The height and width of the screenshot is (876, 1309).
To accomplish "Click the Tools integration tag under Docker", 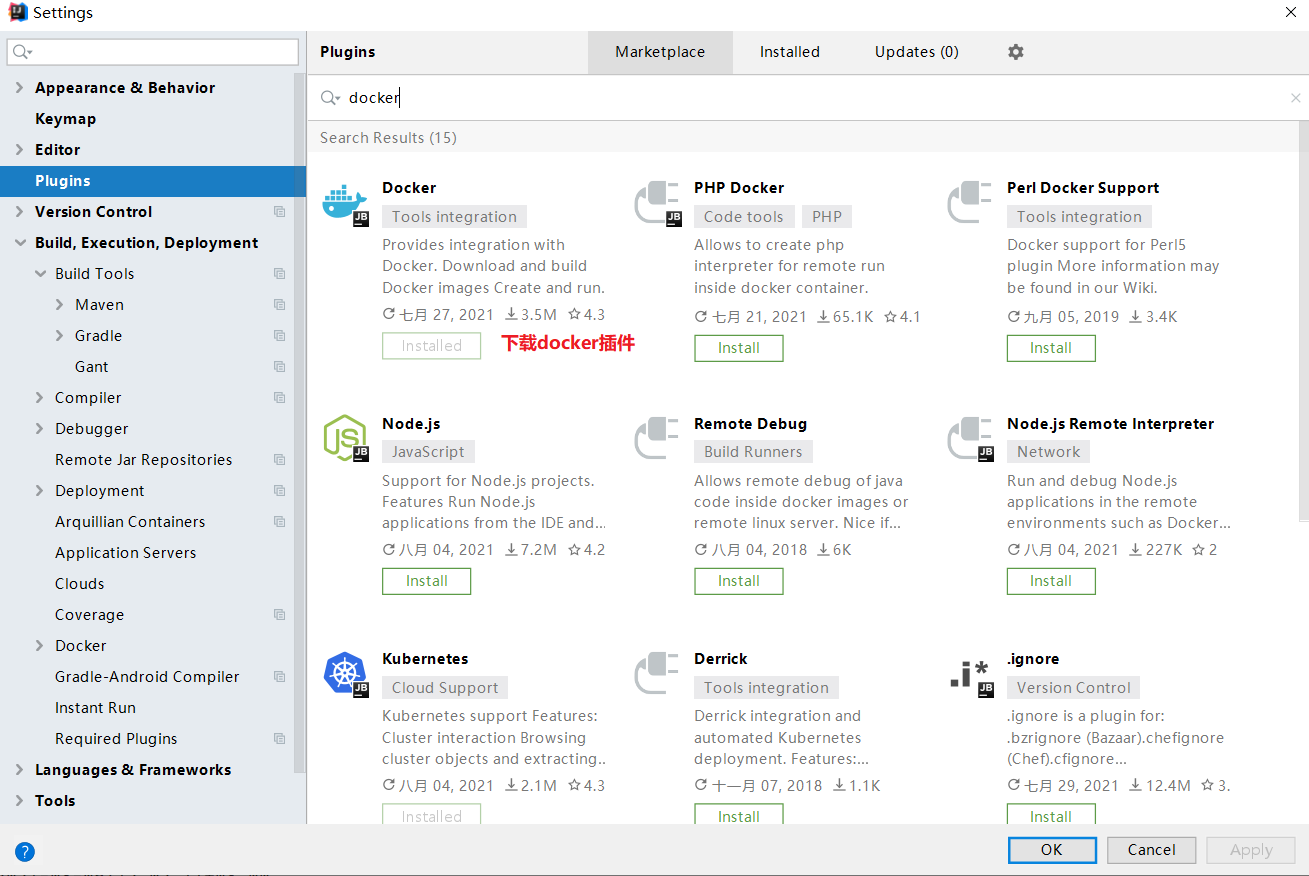I will 454,217.
